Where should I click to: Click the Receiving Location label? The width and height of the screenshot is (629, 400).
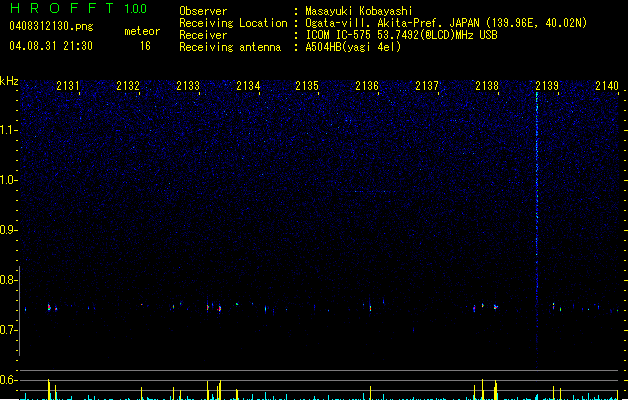click(233, 23)
